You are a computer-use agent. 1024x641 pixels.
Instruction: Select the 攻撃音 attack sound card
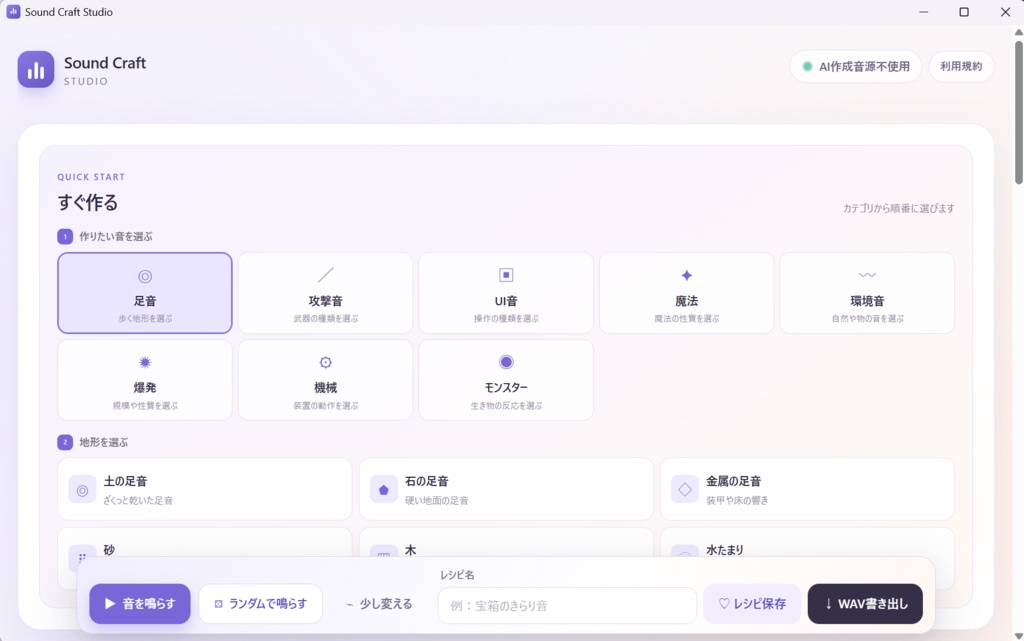tap(325, 293)
